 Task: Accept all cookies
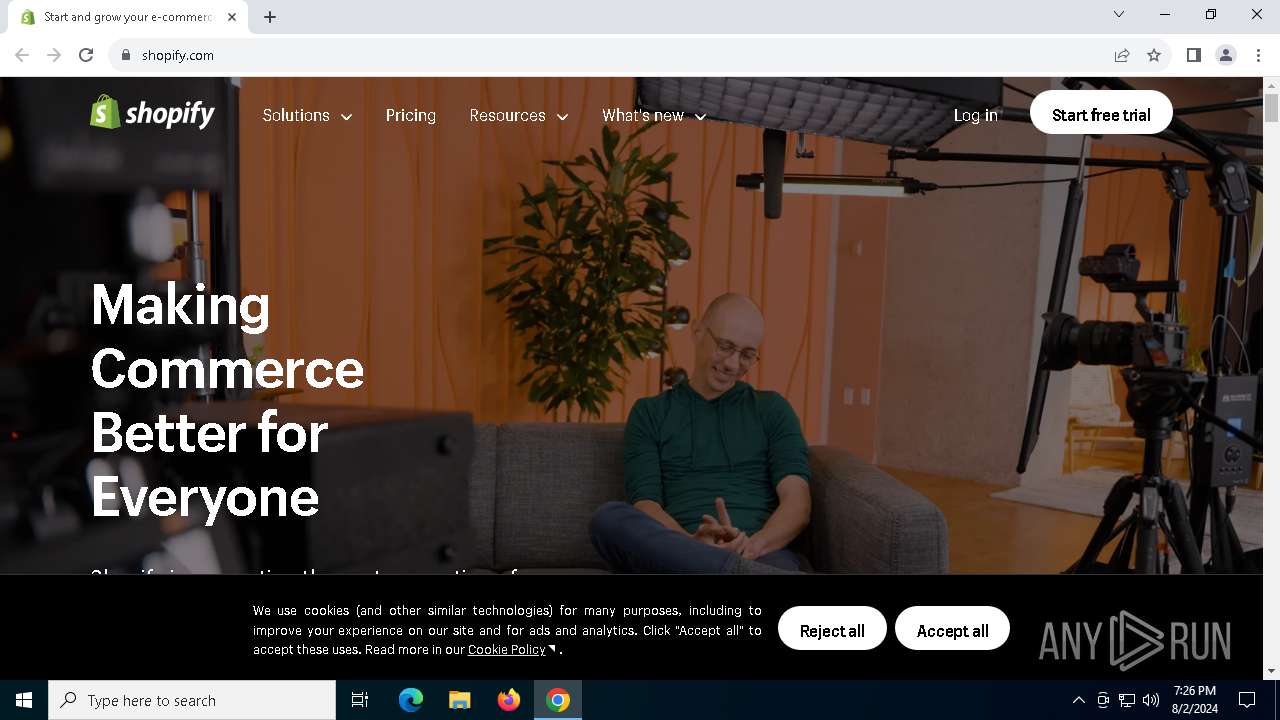(952, 630)
